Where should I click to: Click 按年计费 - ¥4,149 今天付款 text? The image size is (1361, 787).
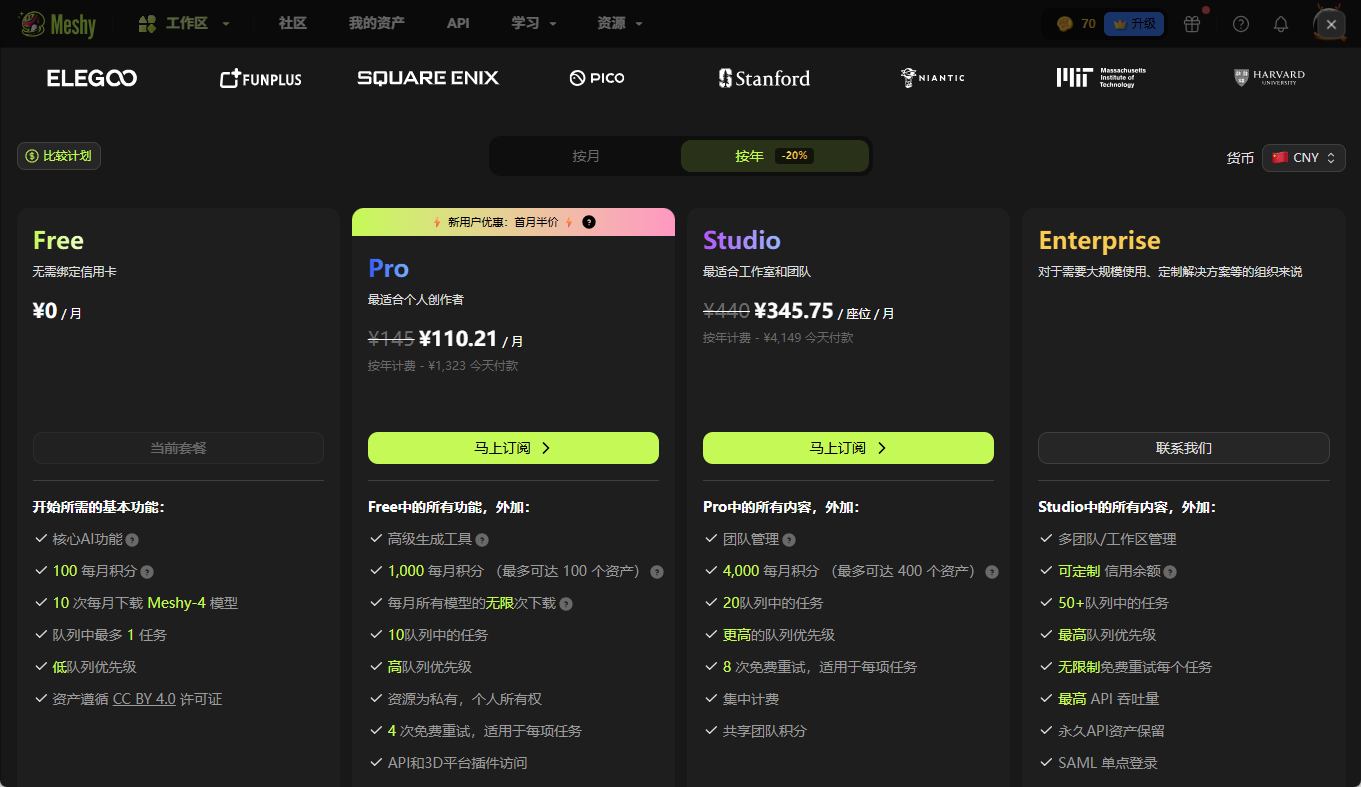778,338
